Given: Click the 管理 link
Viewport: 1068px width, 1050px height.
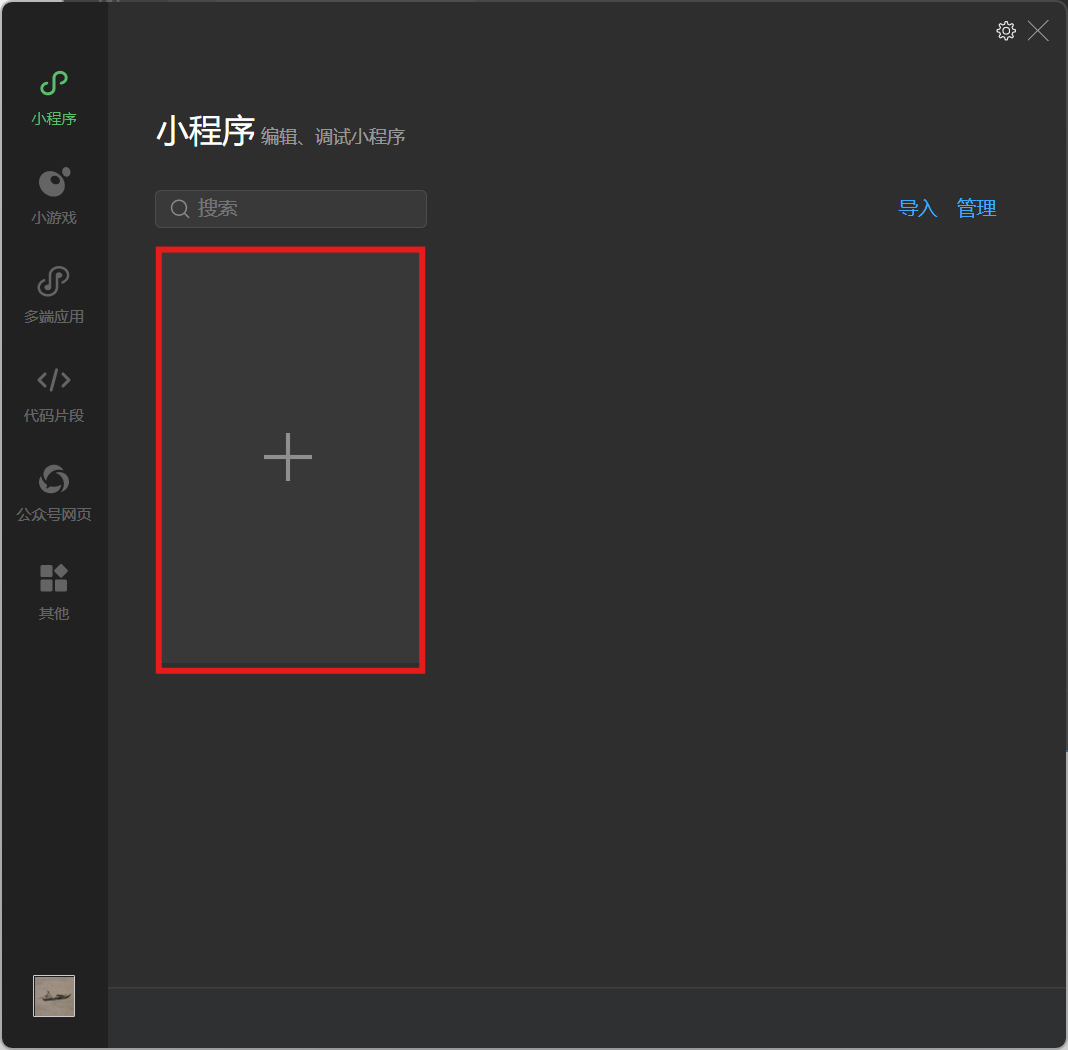Looking at the screenshot, I should [x=976, y=208].
